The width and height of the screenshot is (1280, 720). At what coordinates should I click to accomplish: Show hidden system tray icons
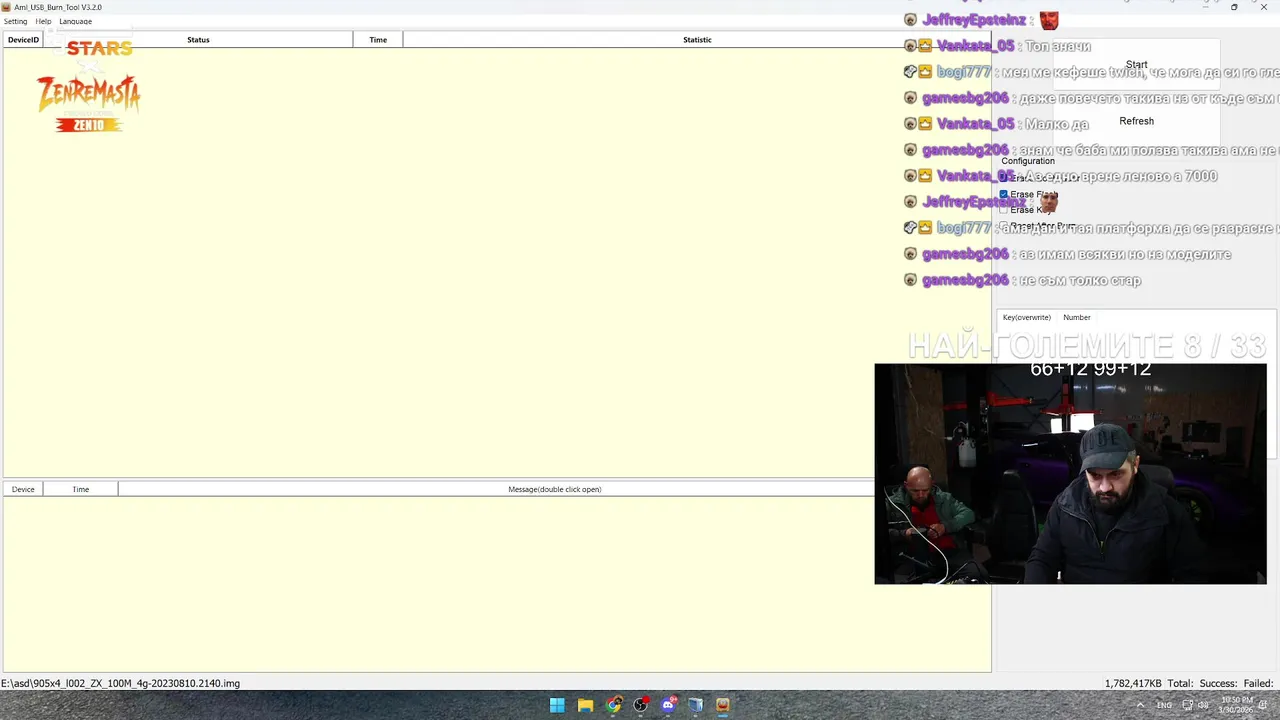pos(1141,705)
